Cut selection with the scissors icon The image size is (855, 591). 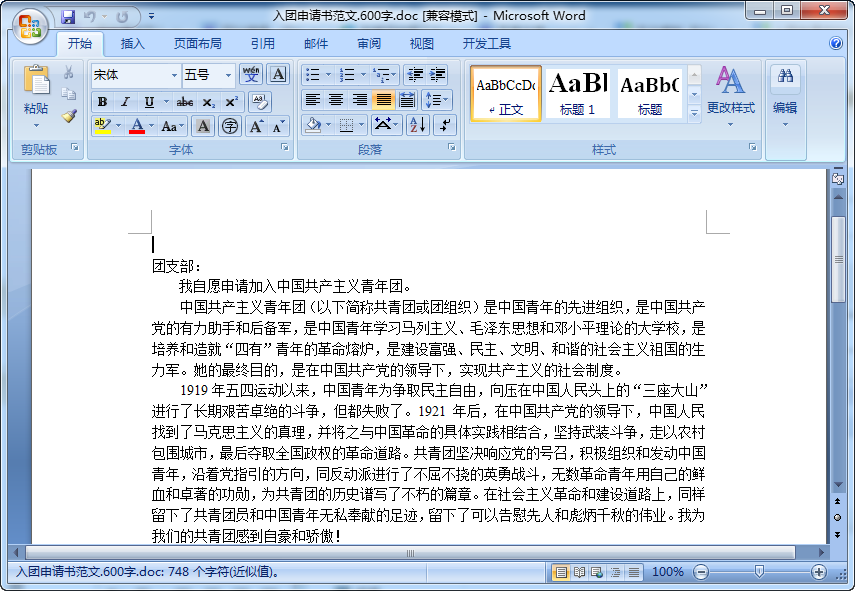click(69, 73)
